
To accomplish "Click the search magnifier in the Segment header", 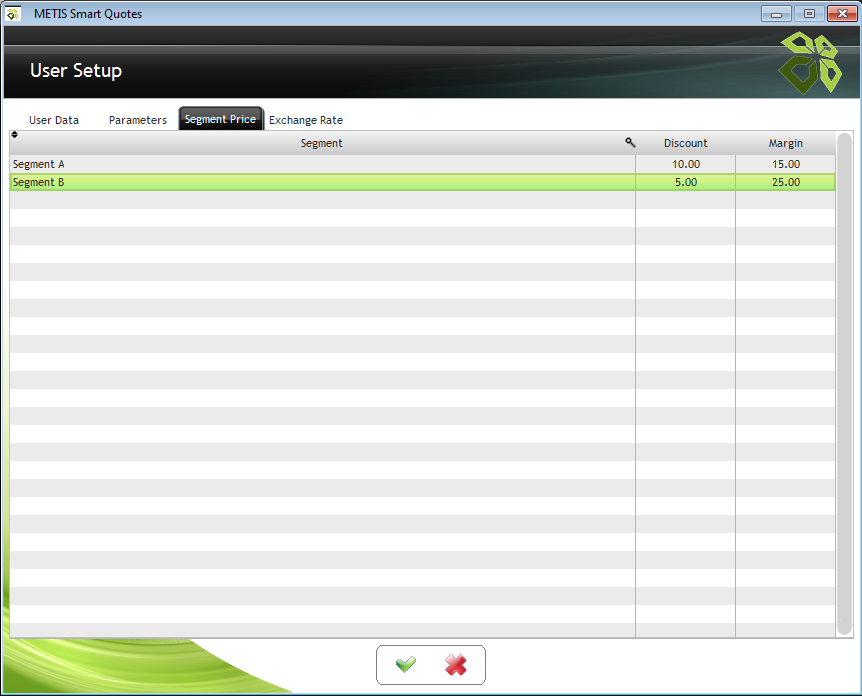I will click(x=630, y=143).
